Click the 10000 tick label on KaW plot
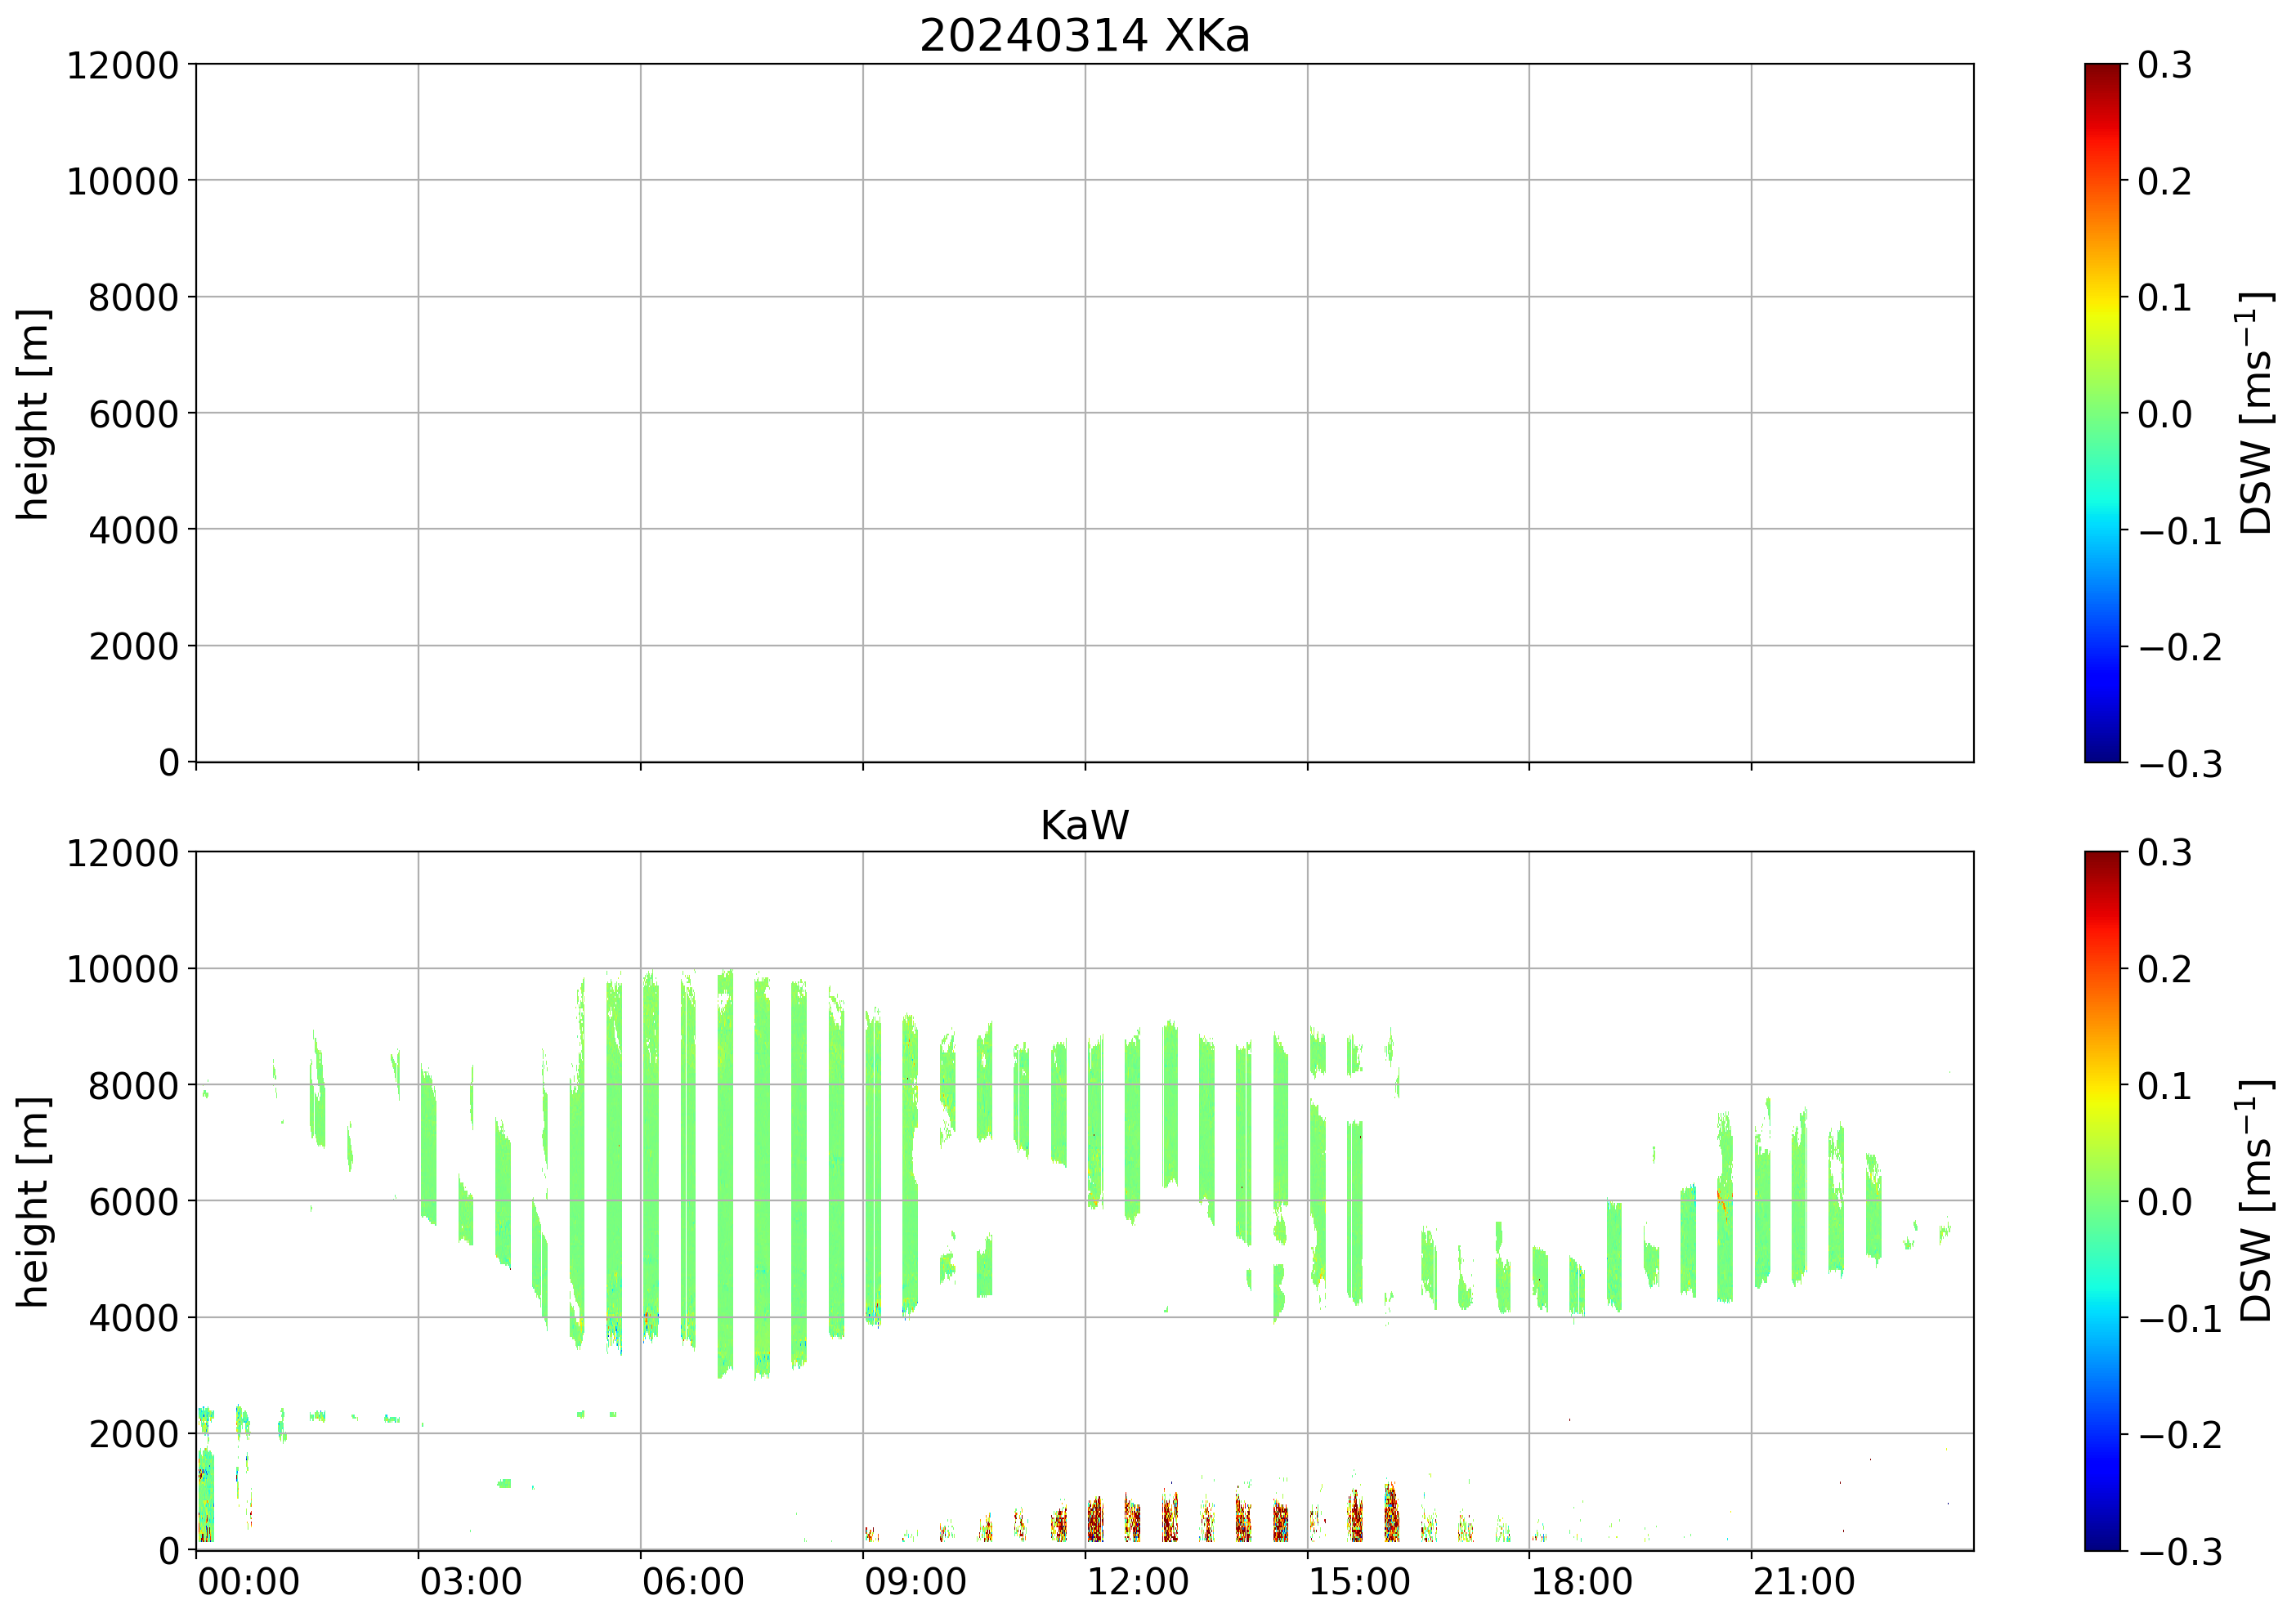2296x1618 pixels. coord(122,969)
